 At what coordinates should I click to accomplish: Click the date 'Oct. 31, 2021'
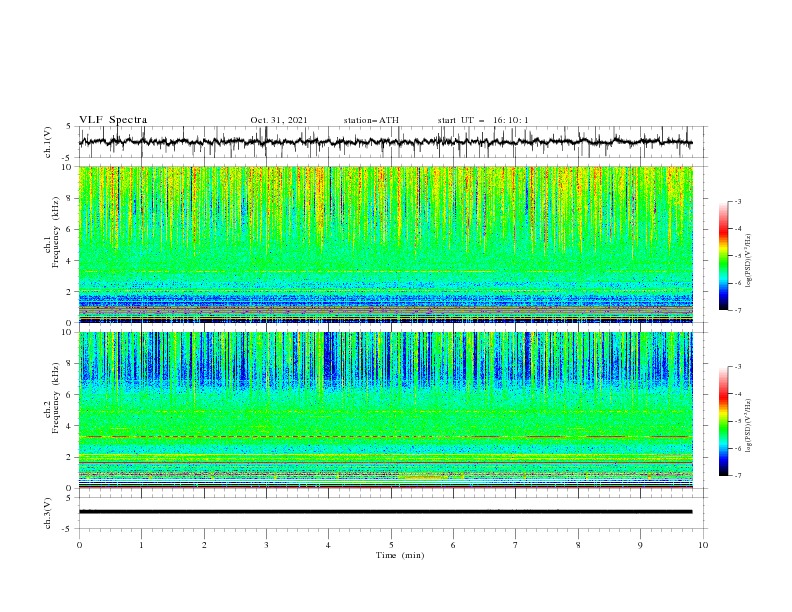[x=278, y=120]
